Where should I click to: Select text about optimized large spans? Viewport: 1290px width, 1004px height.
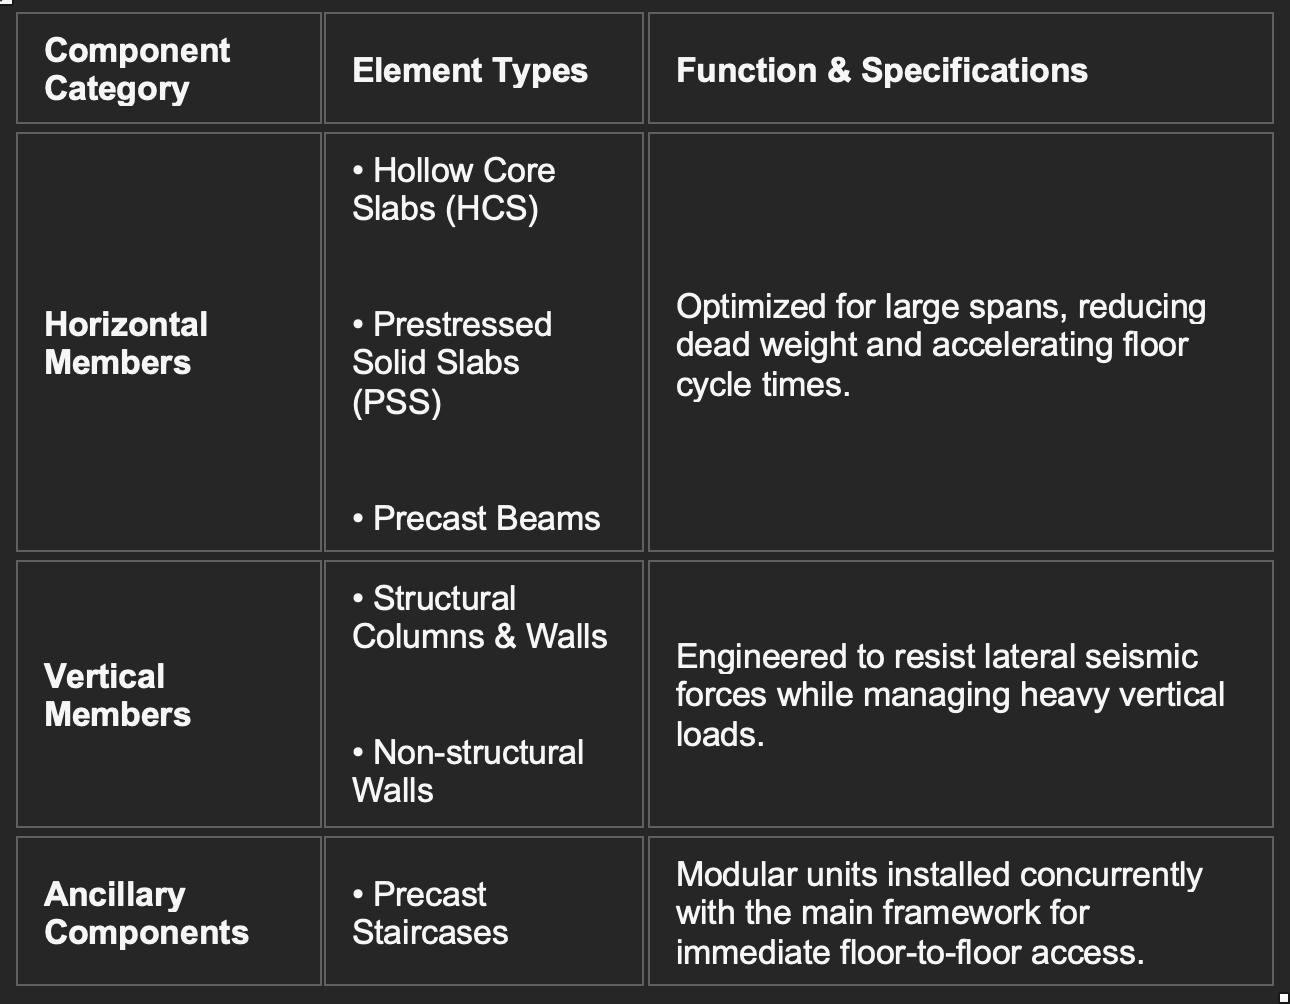tap(941, 345)
